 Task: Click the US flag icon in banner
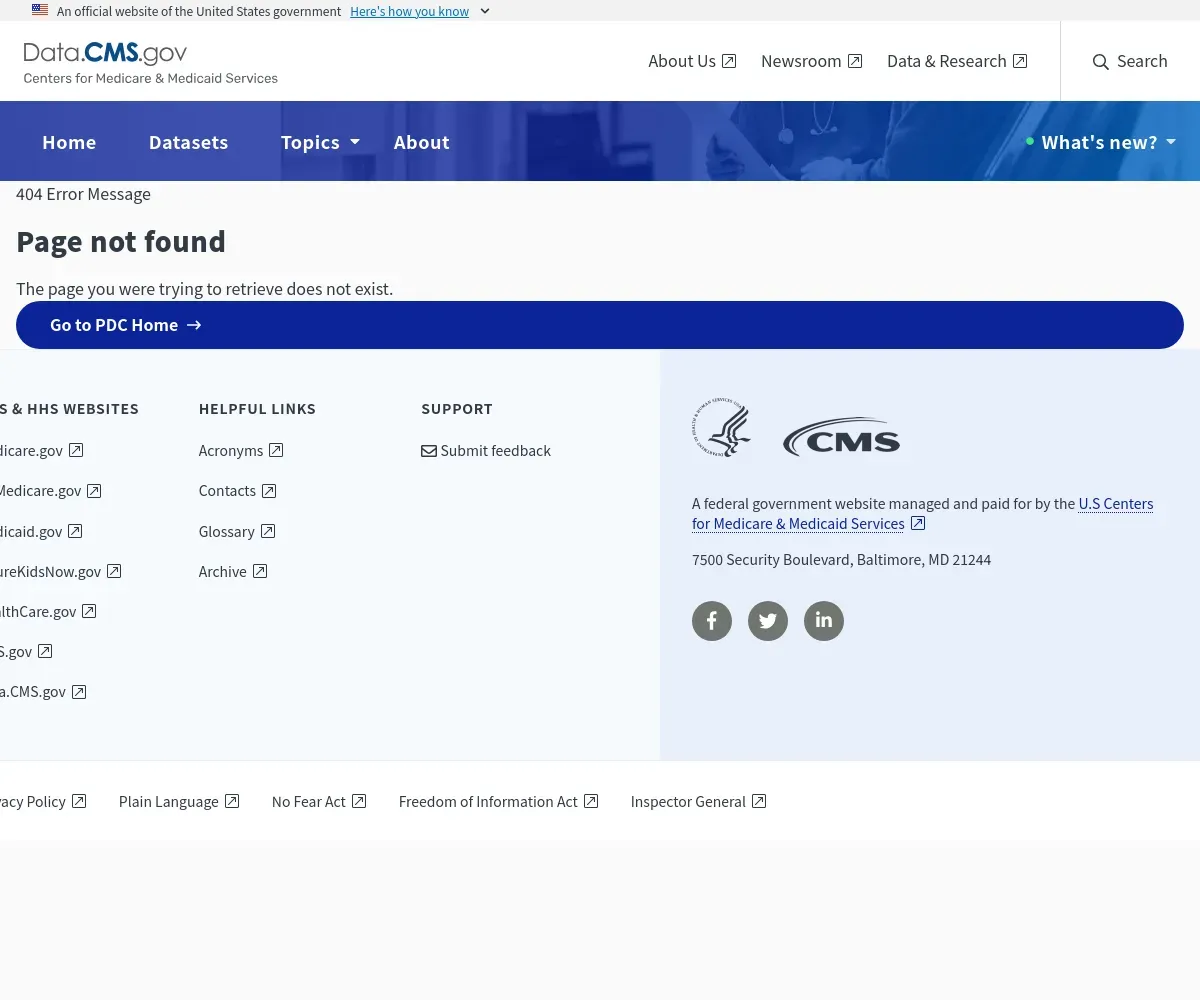pos(40,10)
